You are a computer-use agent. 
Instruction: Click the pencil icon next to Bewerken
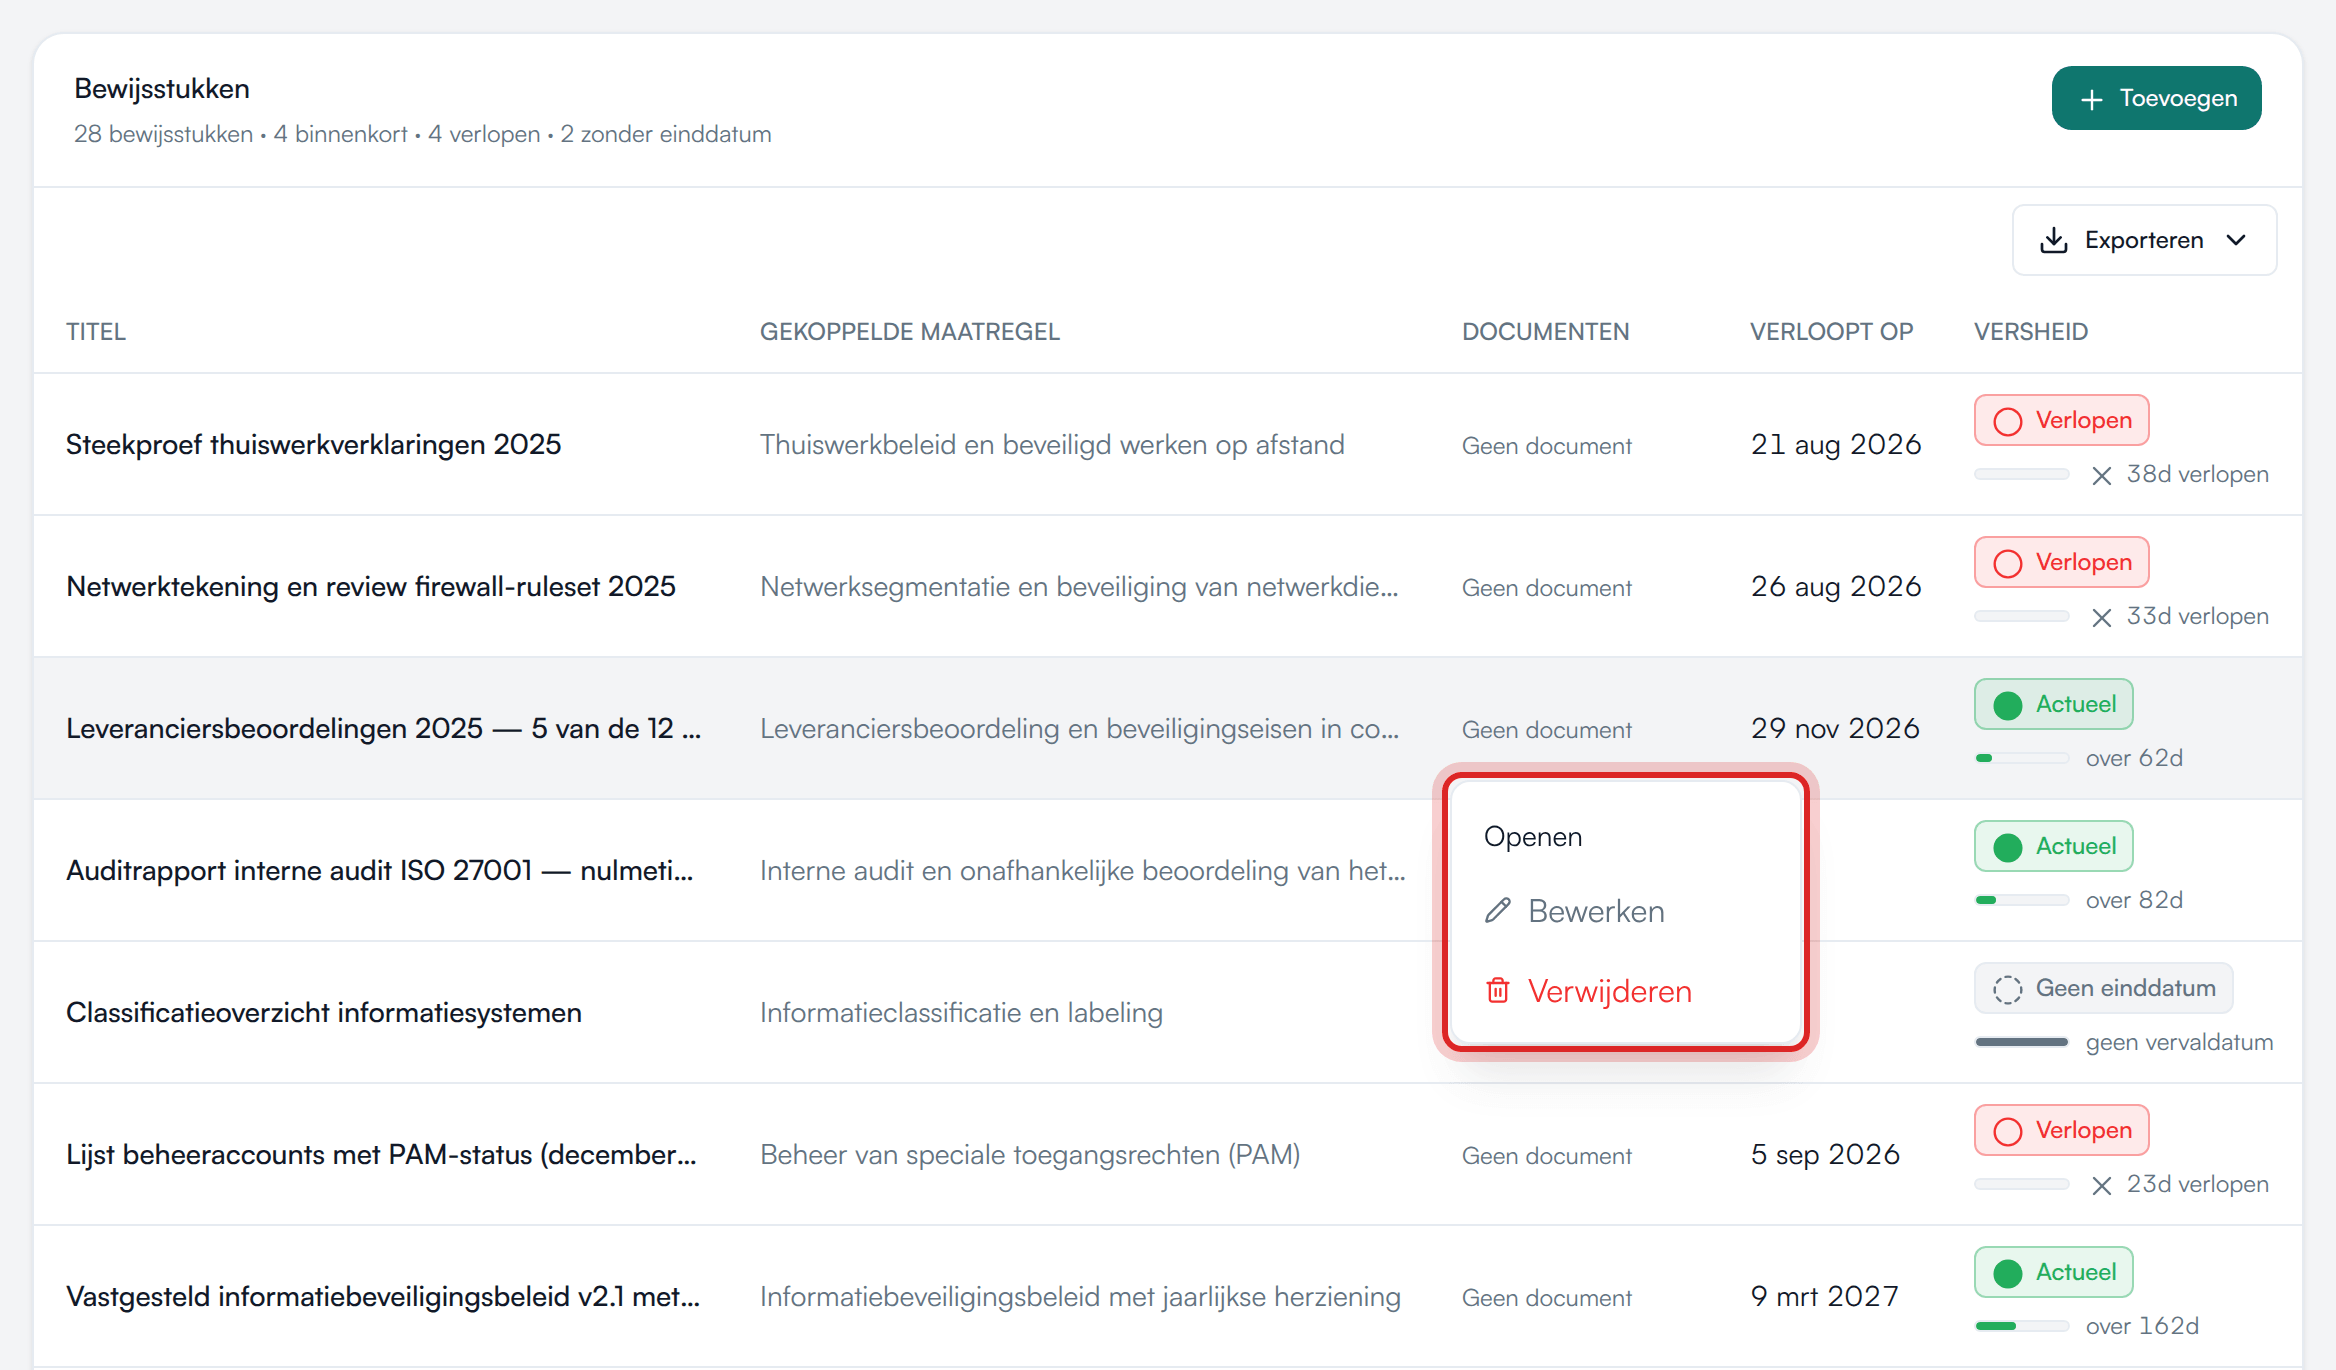[1497, 910]
